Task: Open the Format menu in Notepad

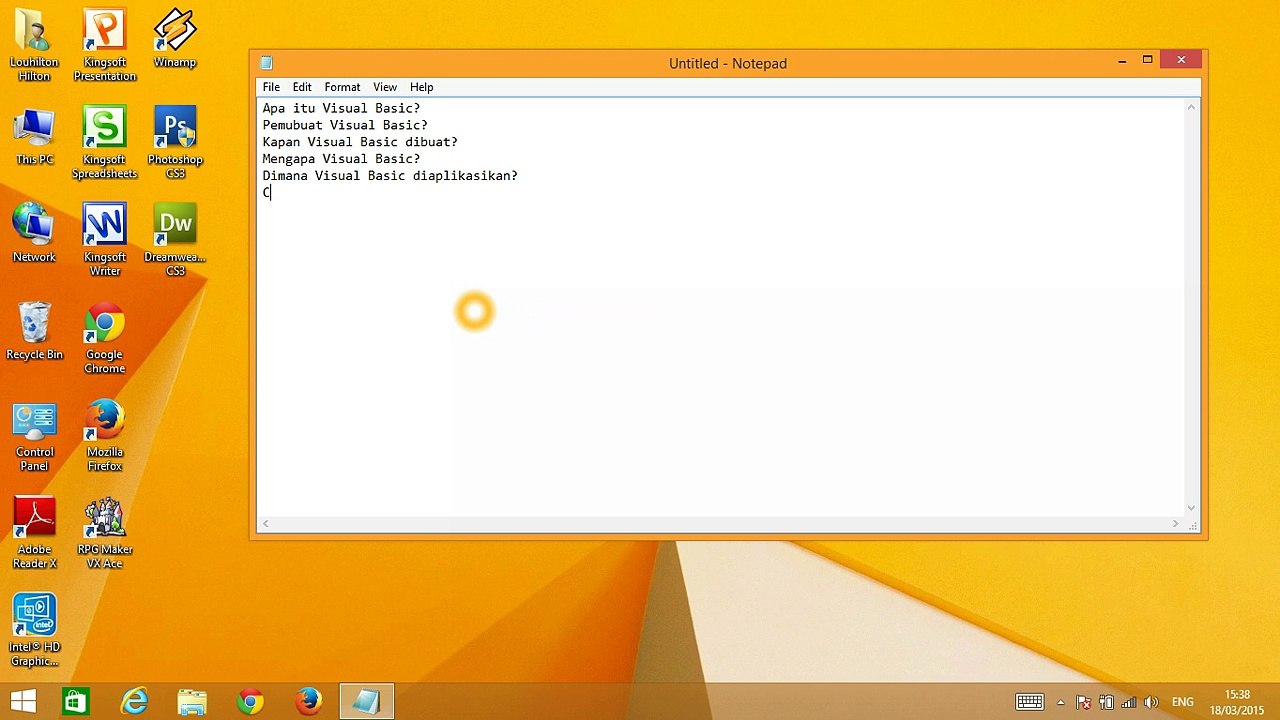Action: [342, 87]
